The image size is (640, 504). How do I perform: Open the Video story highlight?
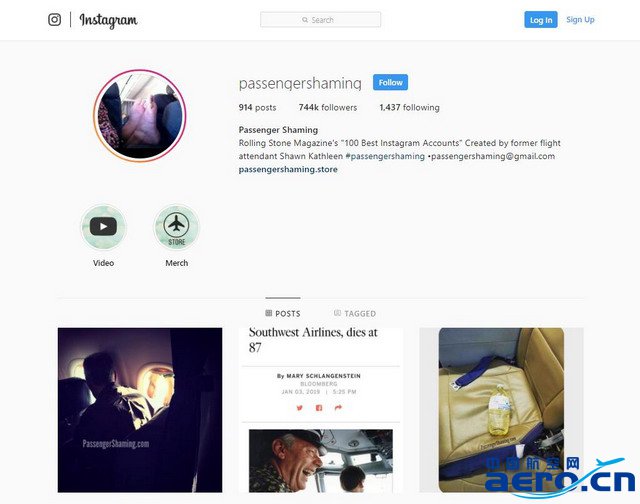click(x=103, y=227)
